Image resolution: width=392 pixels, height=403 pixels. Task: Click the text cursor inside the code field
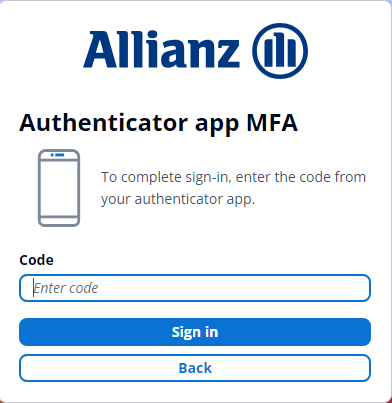click(34, 288)
